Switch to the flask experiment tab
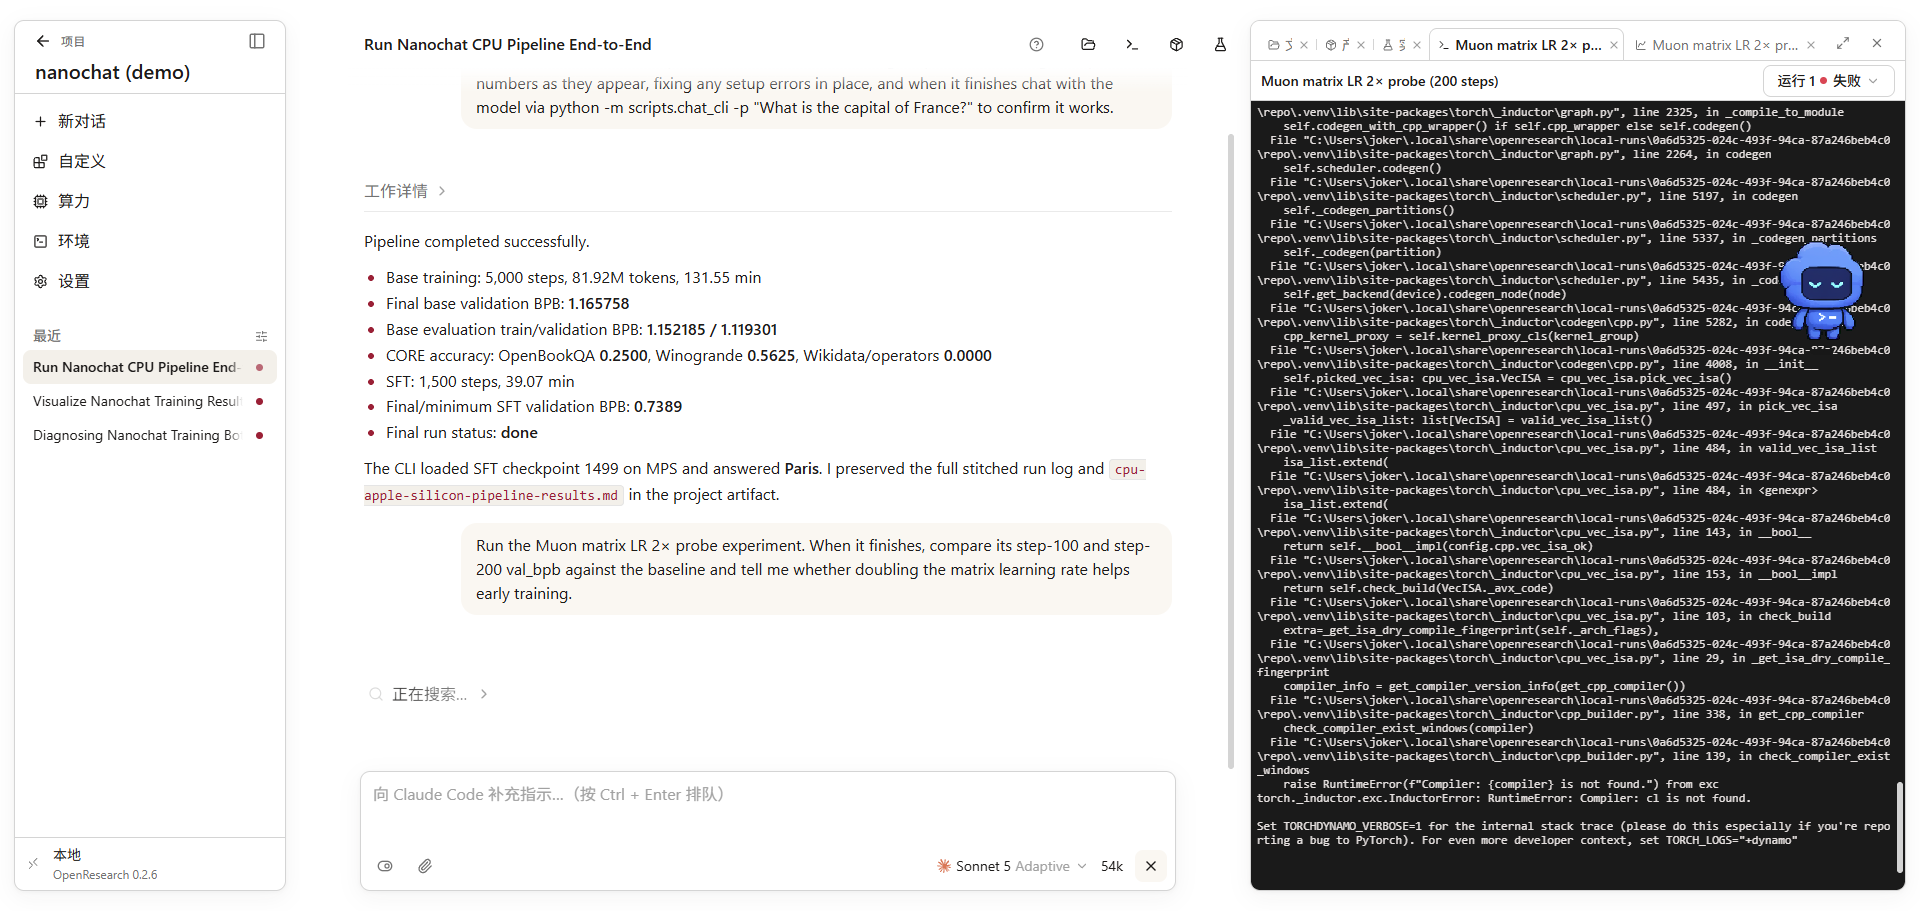This screenshot has width=1920, height=911. tap(1395, 45)
